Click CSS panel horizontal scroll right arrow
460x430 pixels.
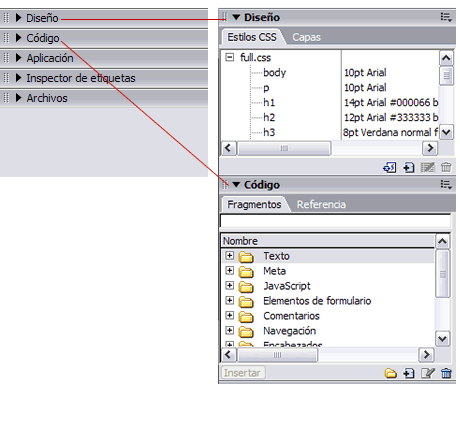(x=430, y=148)
